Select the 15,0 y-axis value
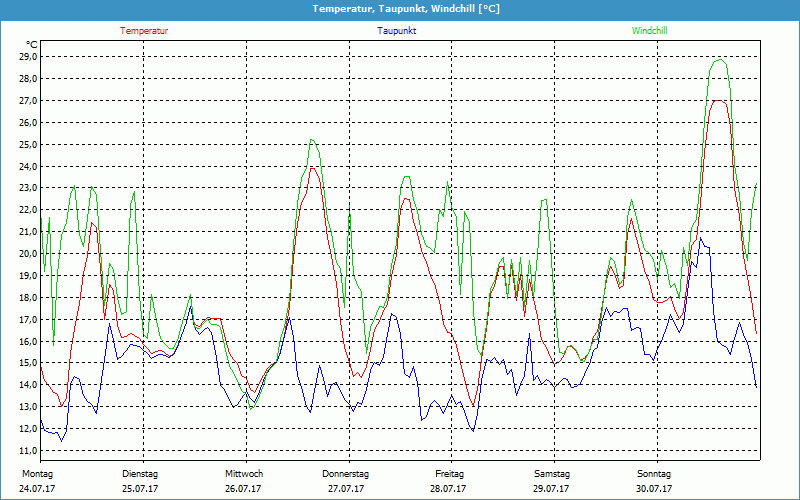 click(x=28, y=363)
